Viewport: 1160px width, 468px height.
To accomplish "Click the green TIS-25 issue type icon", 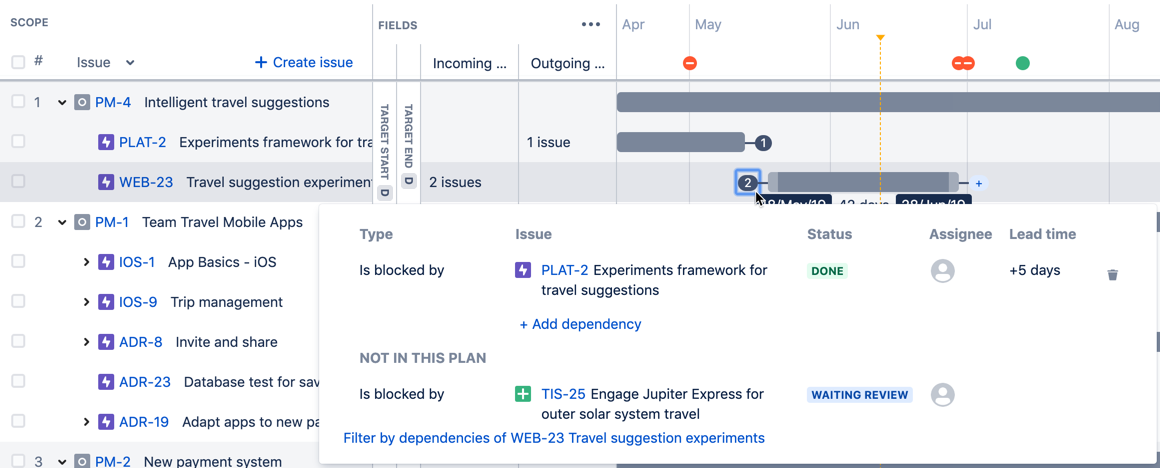I will 523,394.
